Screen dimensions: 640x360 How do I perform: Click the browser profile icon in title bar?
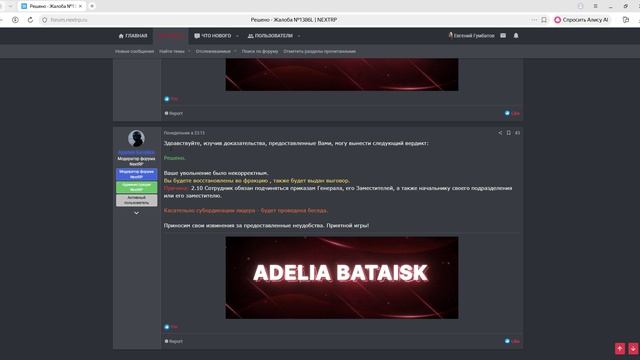(x=580, y=6)
